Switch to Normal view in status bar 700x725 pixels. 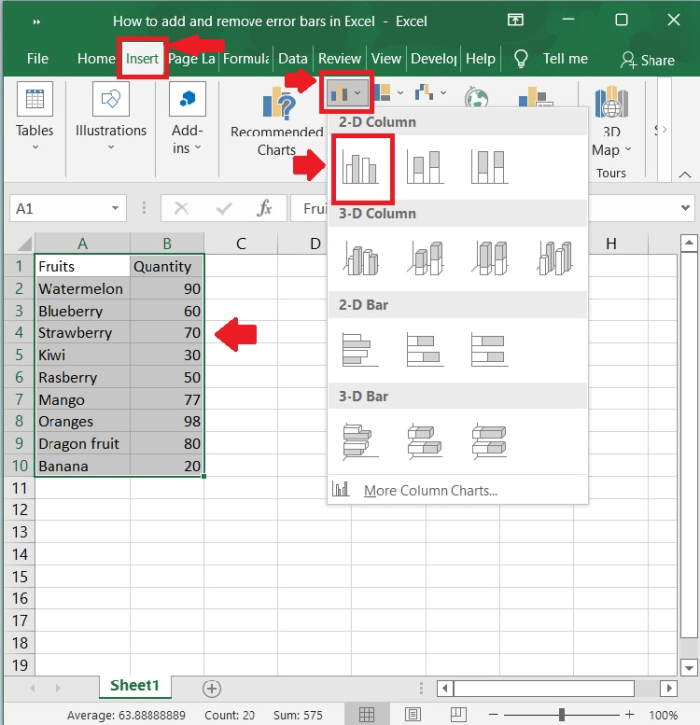(x=367, y=714)
